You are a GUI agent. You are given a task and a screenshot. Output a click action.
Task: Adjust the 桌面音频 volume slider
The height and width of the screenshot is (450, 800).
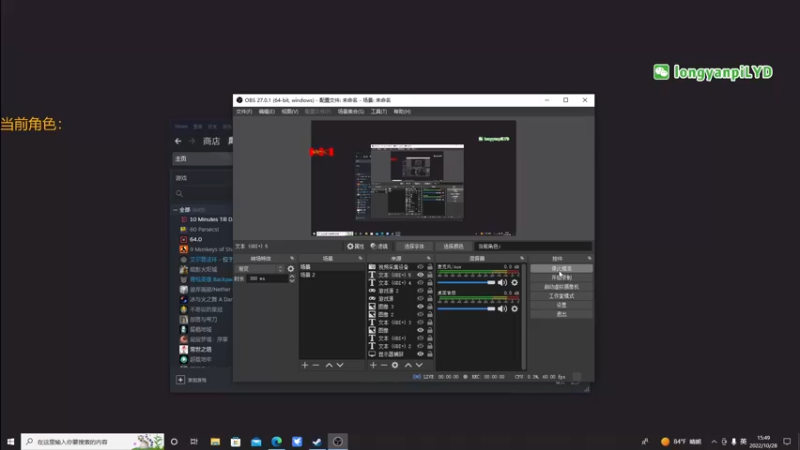coord(466,309)
